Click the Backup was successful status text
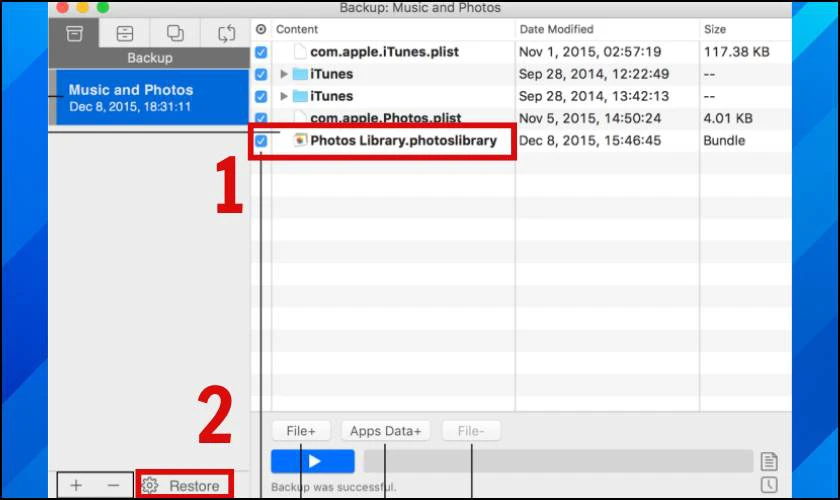This screenshot has height=500, width=840. tap(333, 487)
